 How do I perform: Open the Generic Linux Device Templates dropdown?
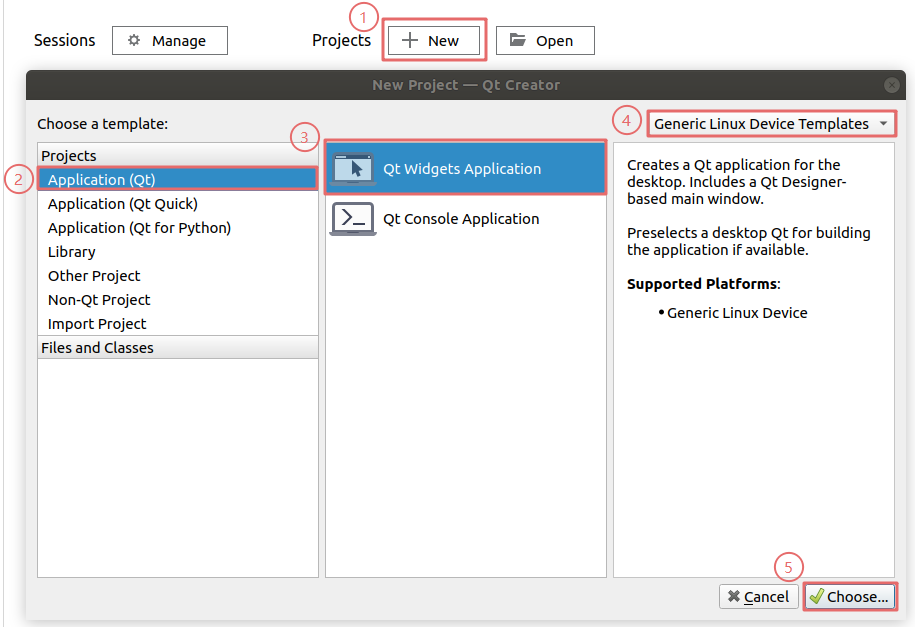771,124
